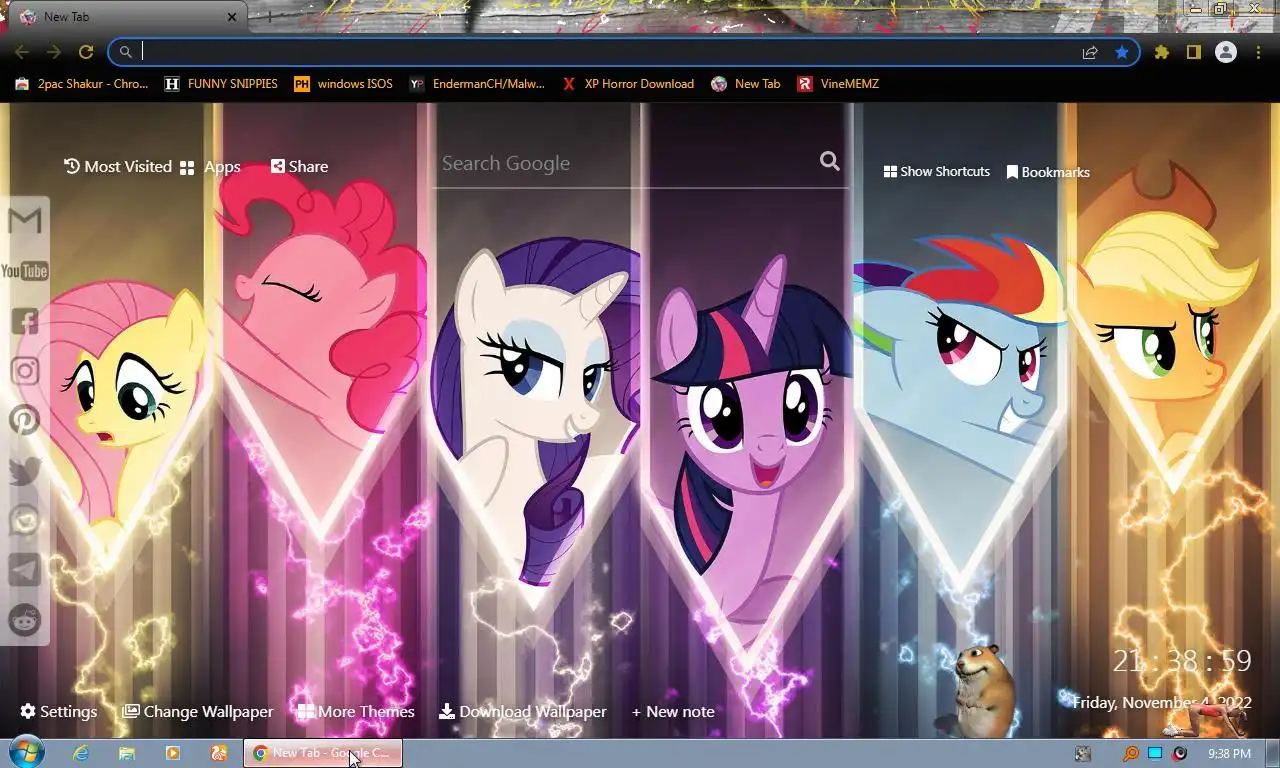Open XP Horror Download bookmark

point(628,84)
